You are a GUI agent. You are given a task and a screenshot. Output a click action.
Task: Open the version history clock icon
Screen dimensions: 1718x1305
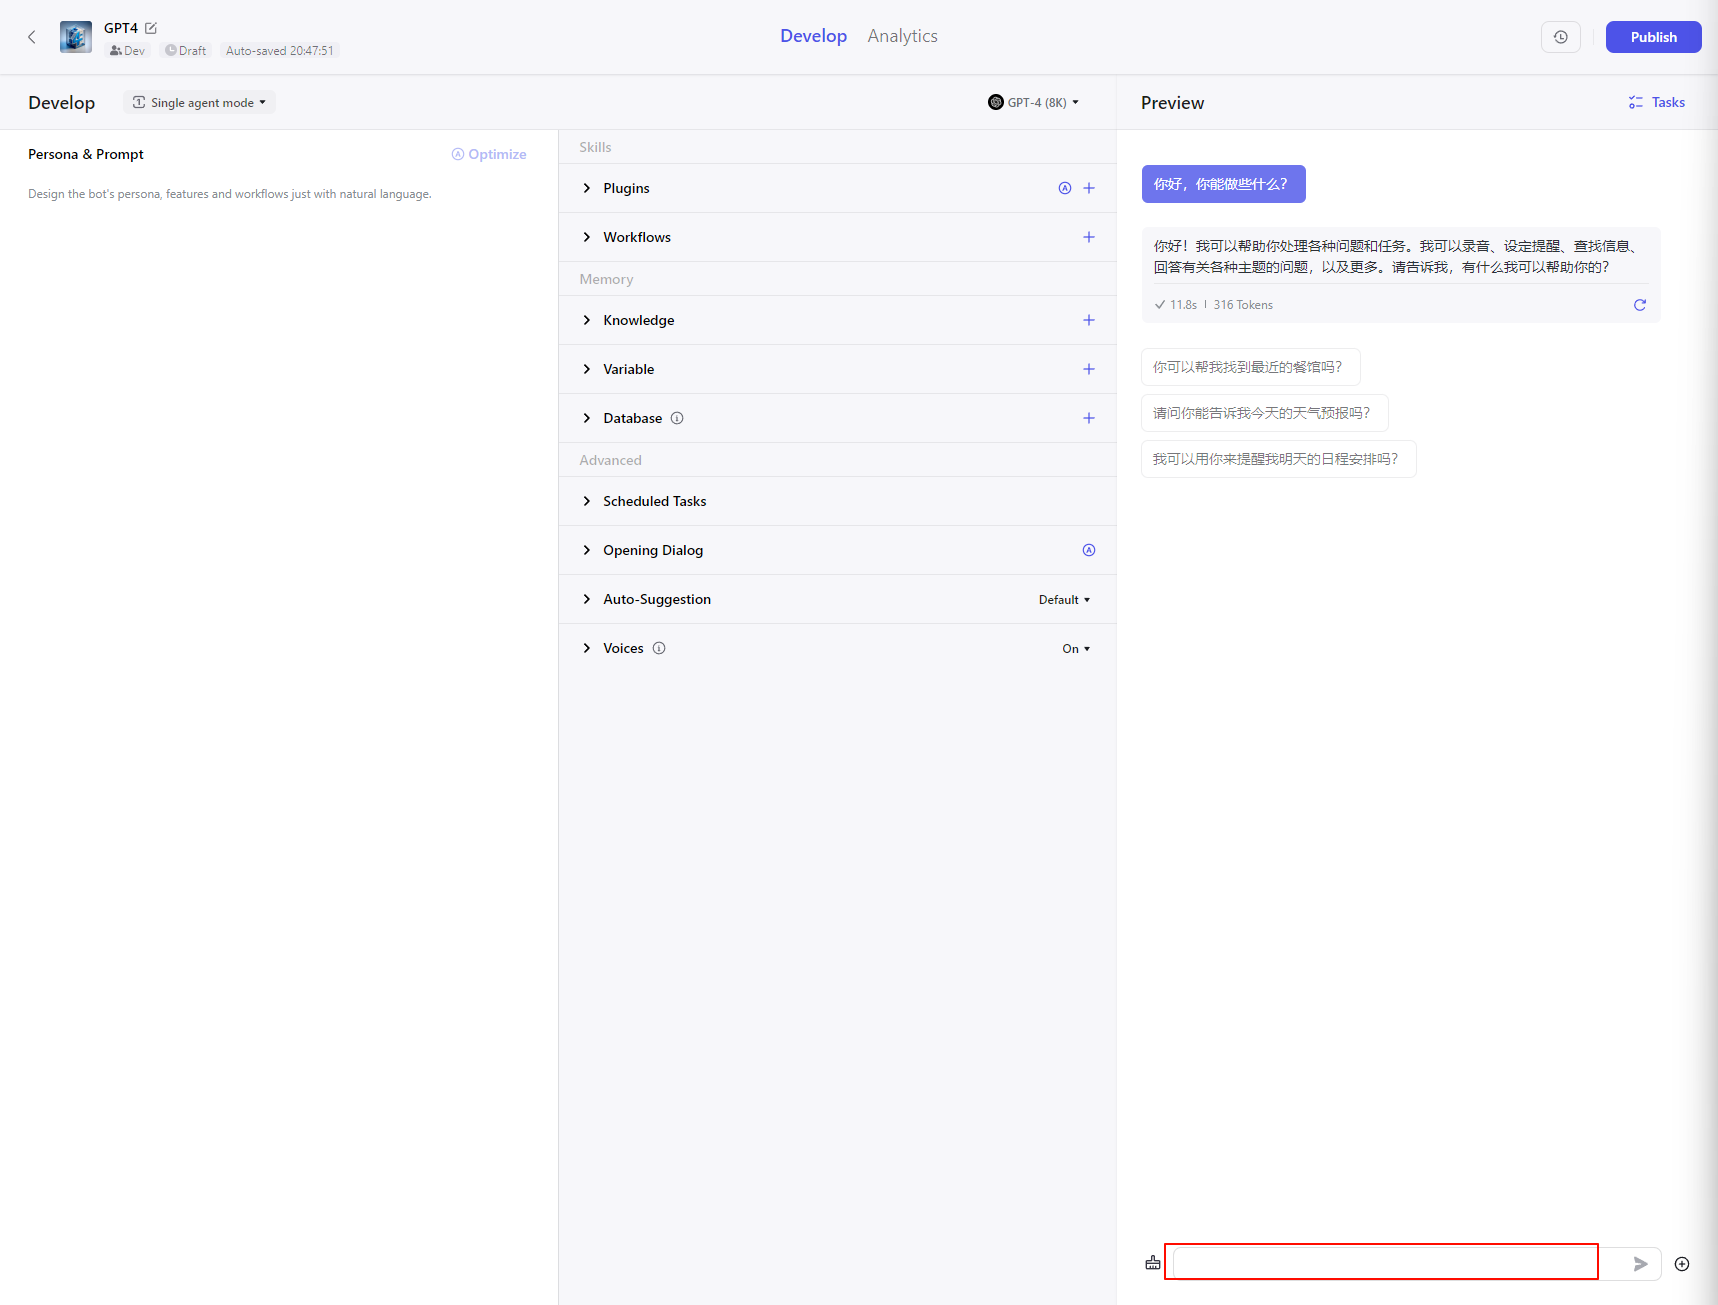point(1560,37)
